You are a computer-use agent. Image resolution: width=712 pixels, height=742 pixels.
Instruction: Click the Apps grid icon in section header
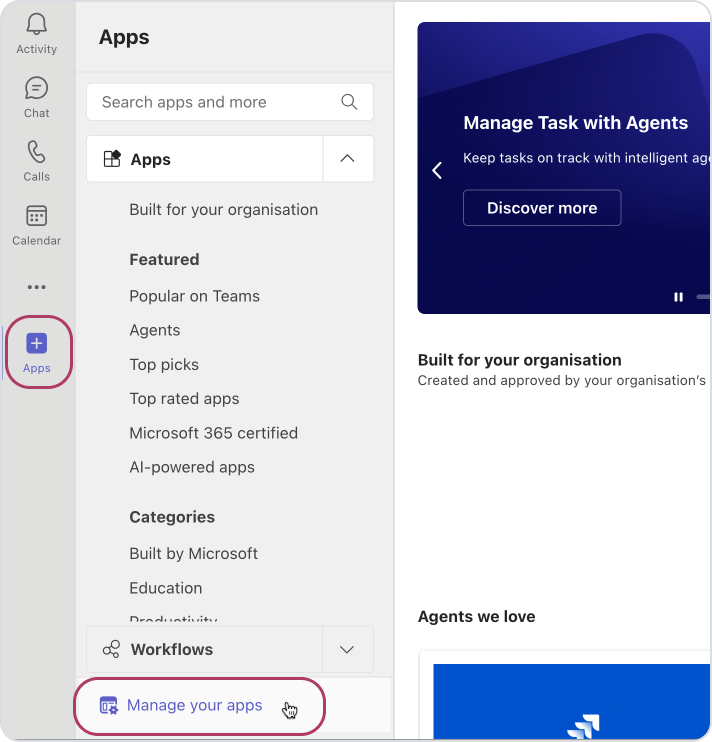pos(112,159)
